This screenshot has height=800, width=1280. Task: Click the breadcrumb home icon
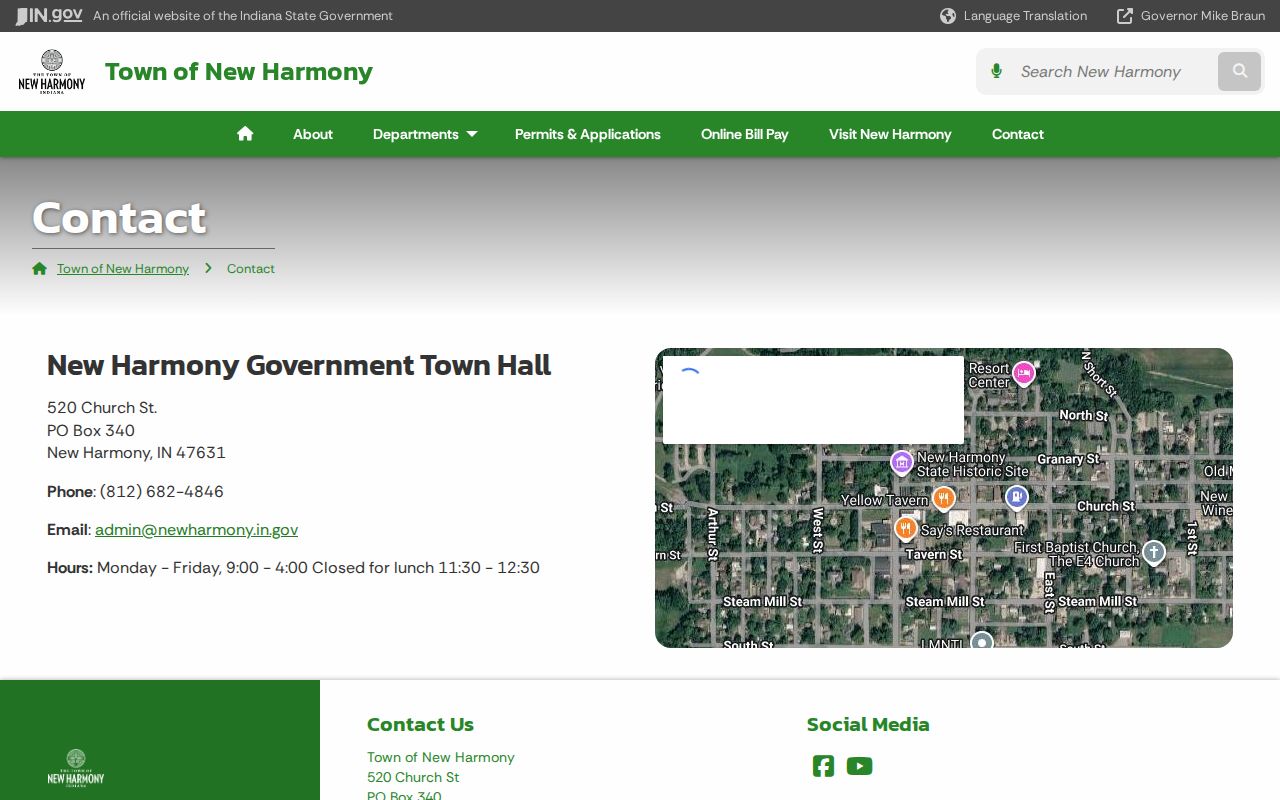coord(40,268)
